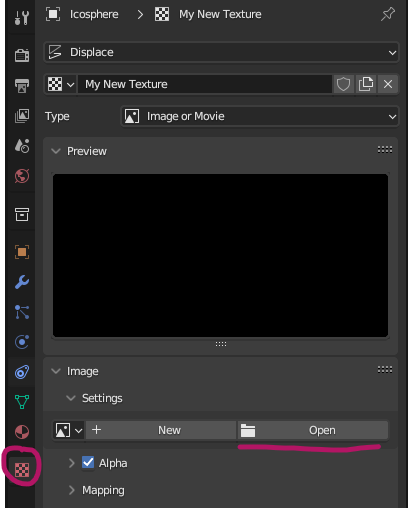The width and height of the screenshot is (408, 508).
Task: Open the Physics properties tab
Action: click(x=22, y=342)
